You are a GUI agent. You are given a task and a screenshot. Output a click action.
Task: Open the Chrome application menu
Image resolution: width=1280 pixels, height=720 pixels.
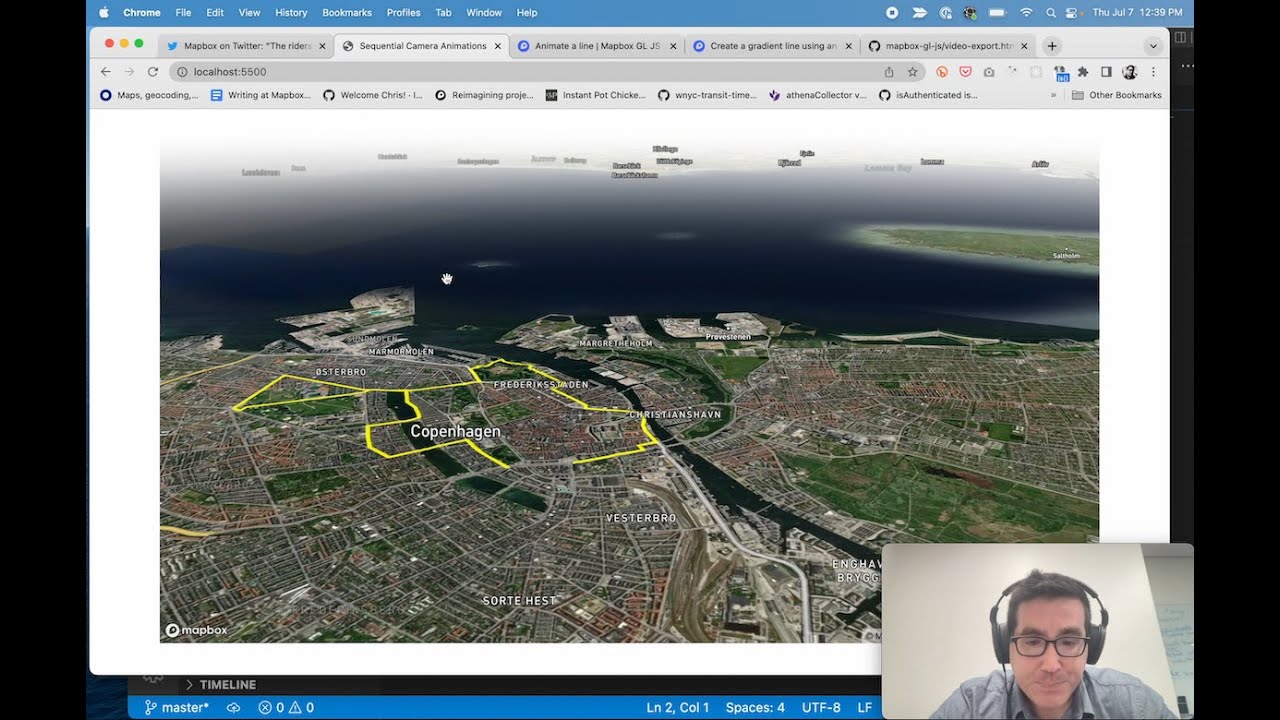(x=142, y=12)
